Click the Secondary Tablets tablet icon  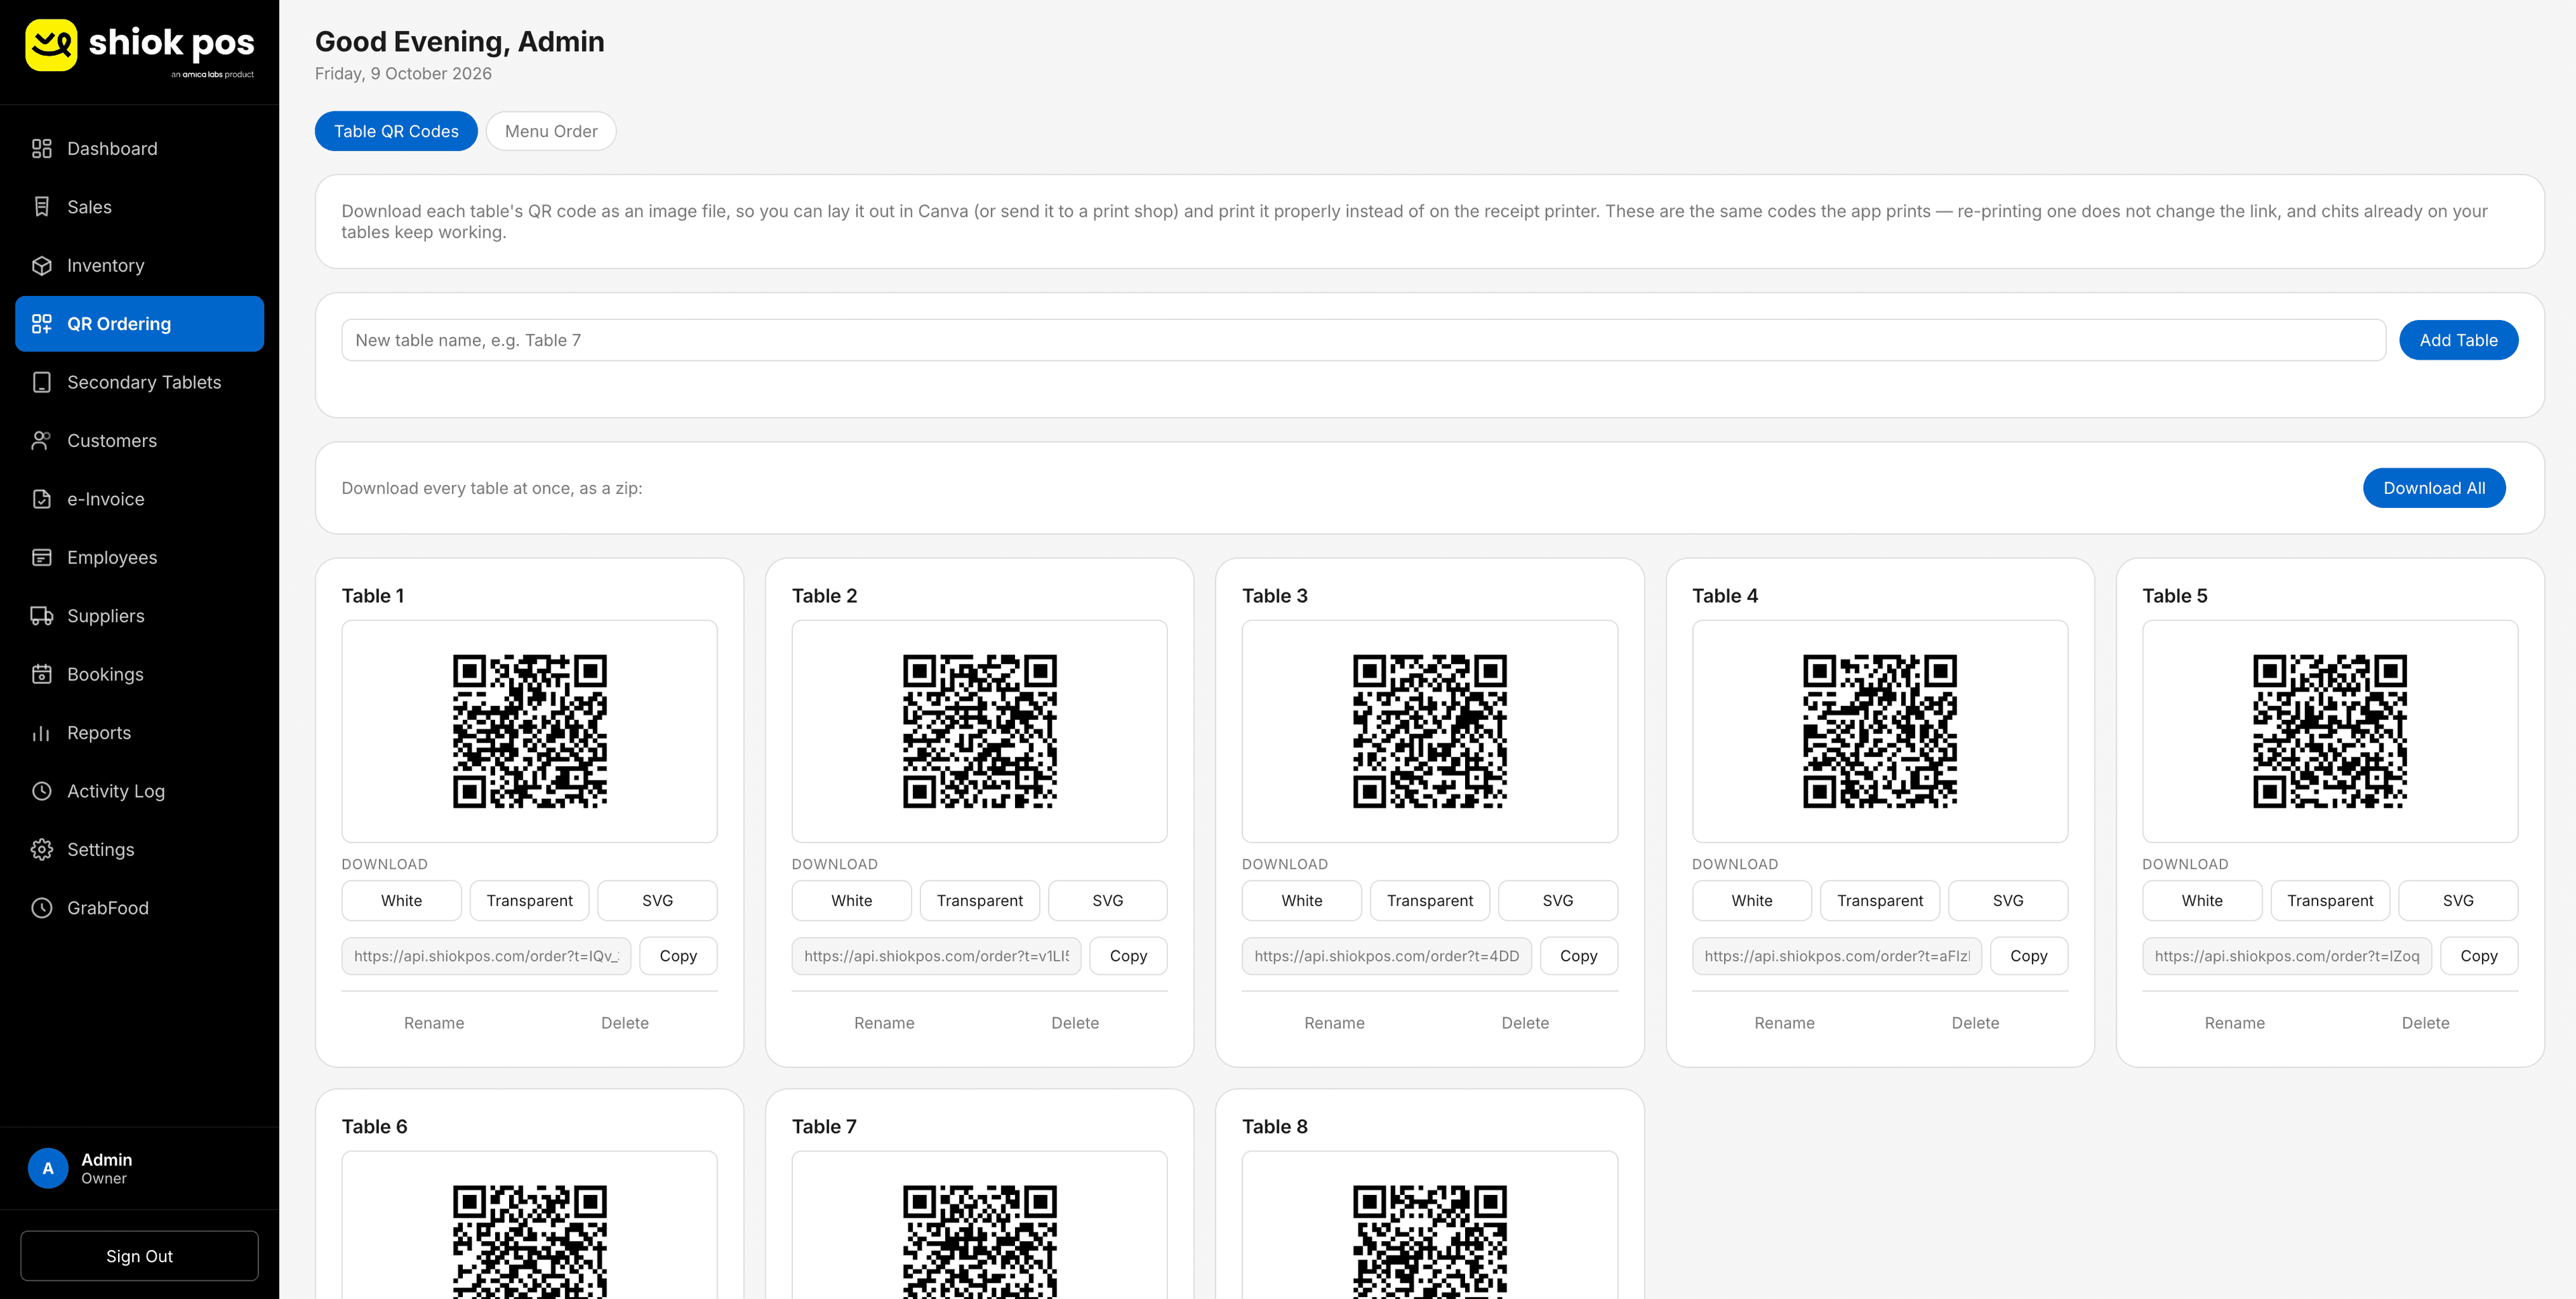[41, 383]
